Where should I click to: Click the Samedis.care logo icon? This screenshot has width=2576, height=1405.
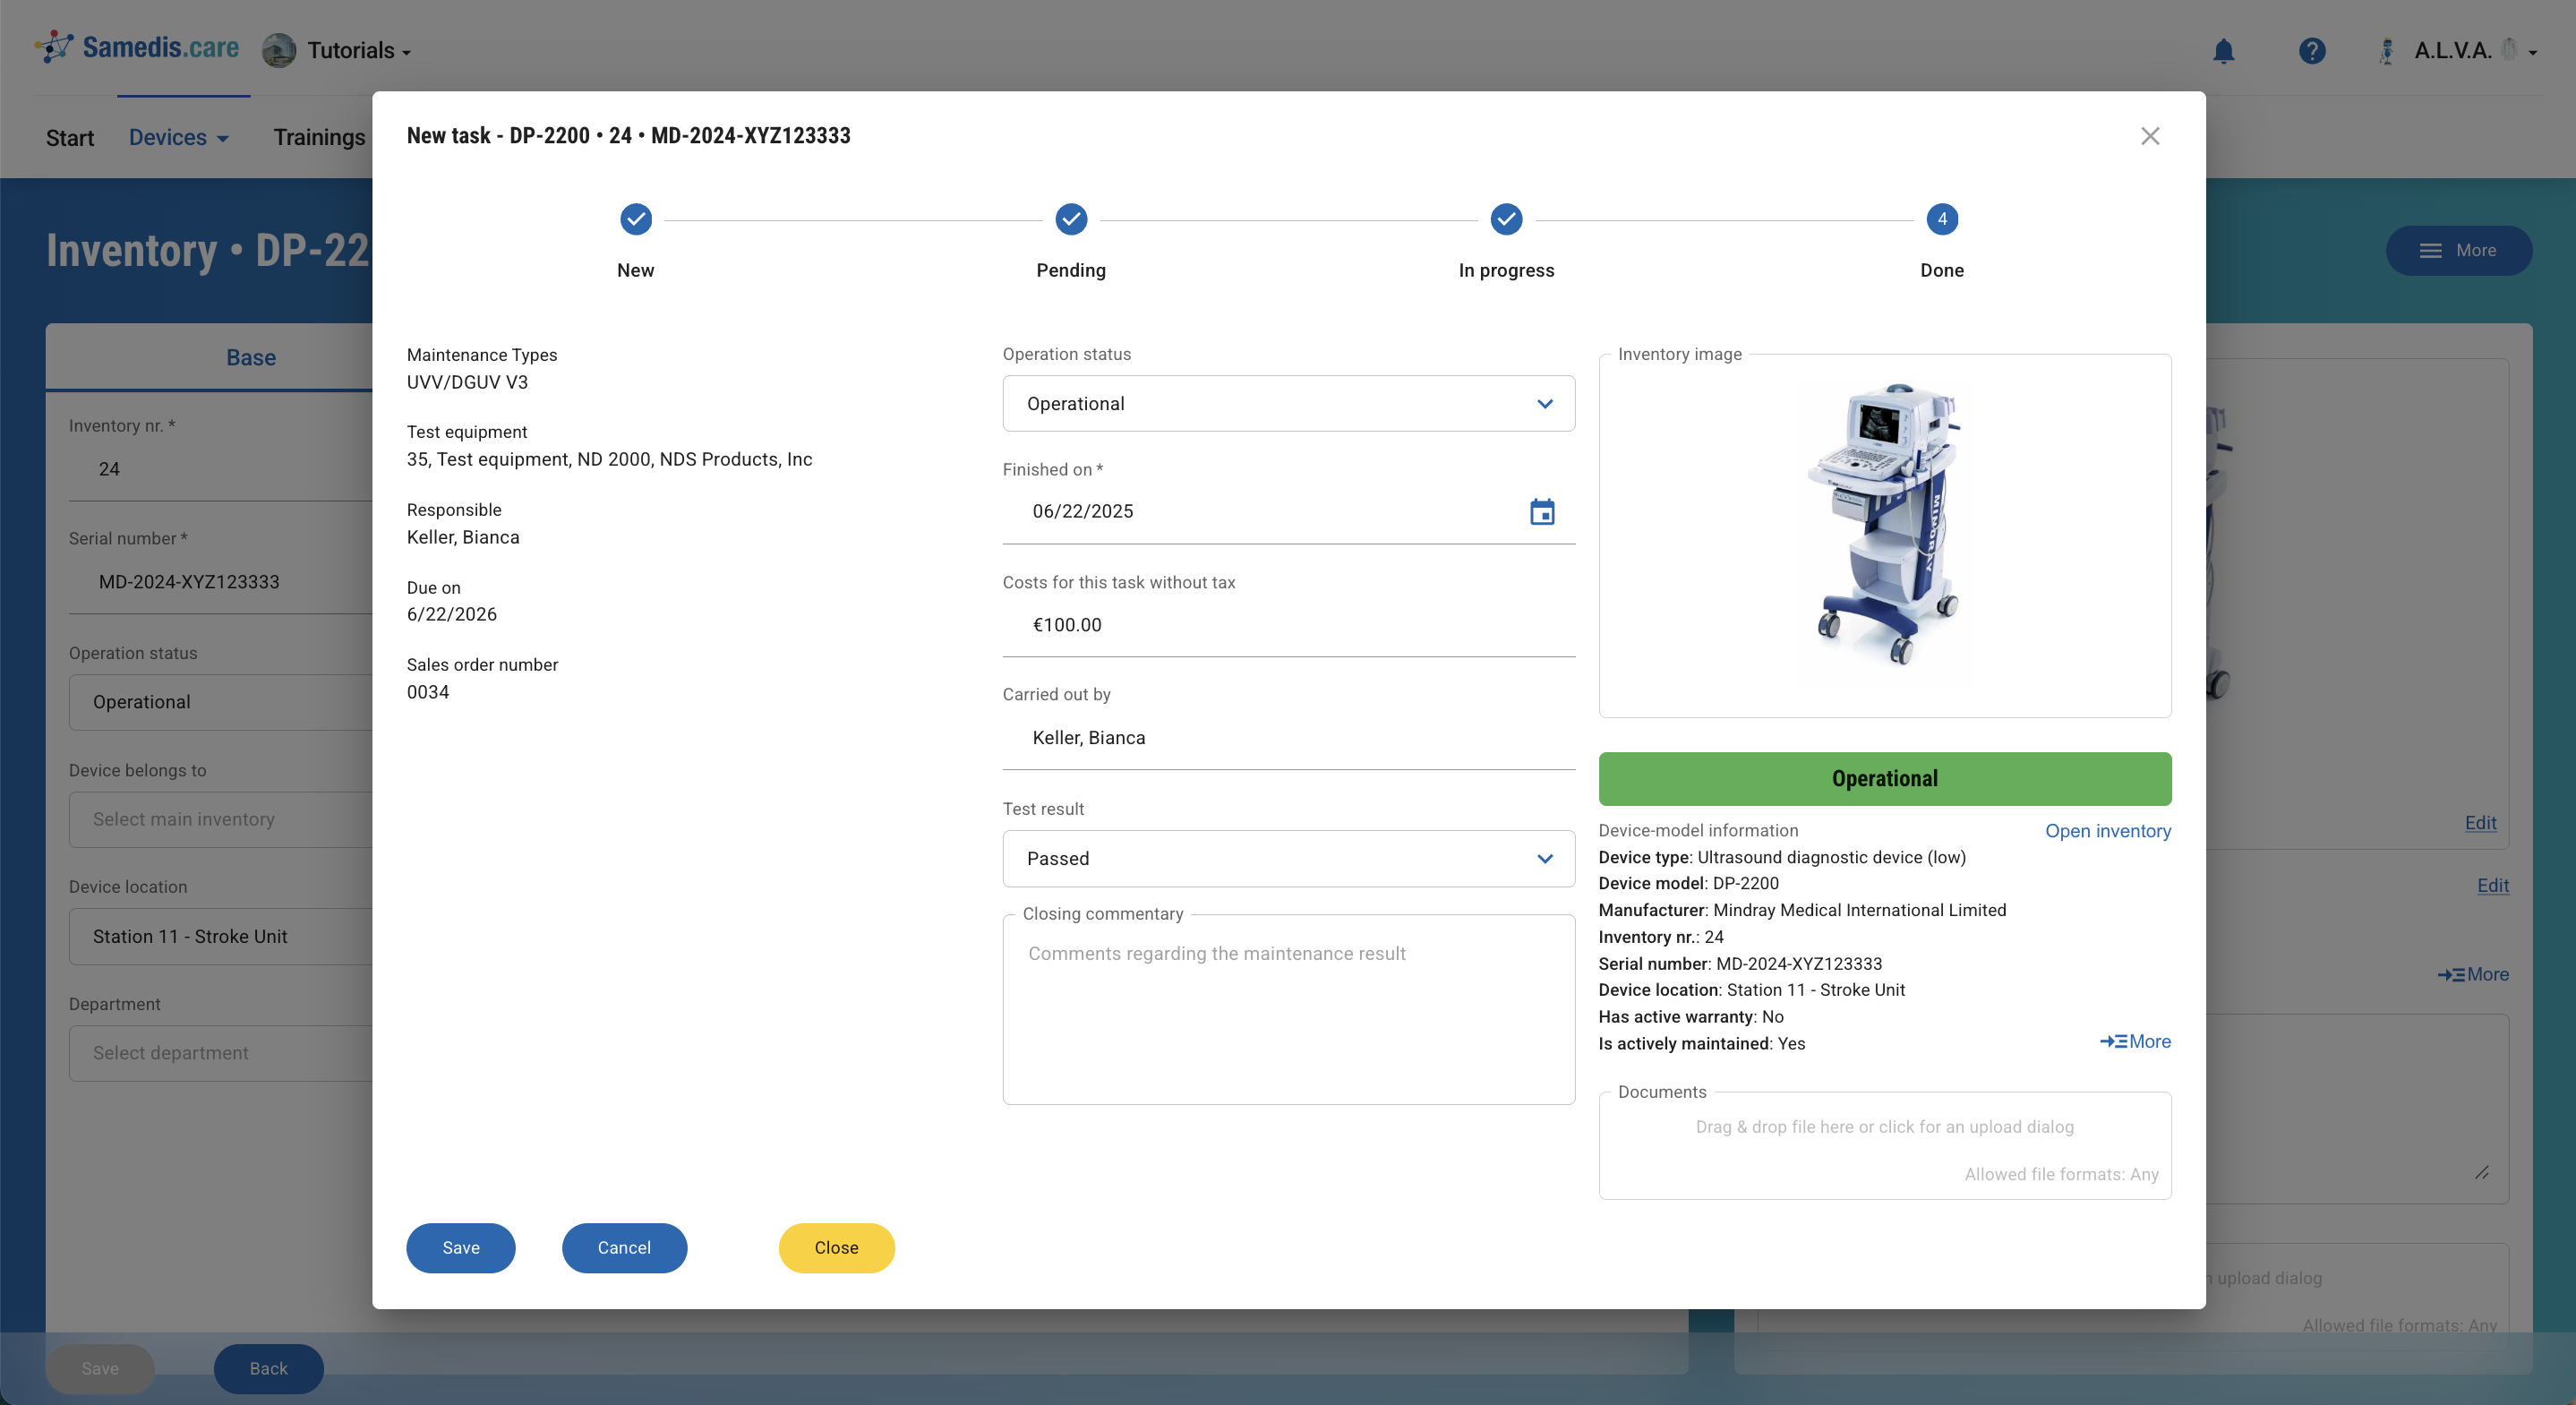coord(54,47)
